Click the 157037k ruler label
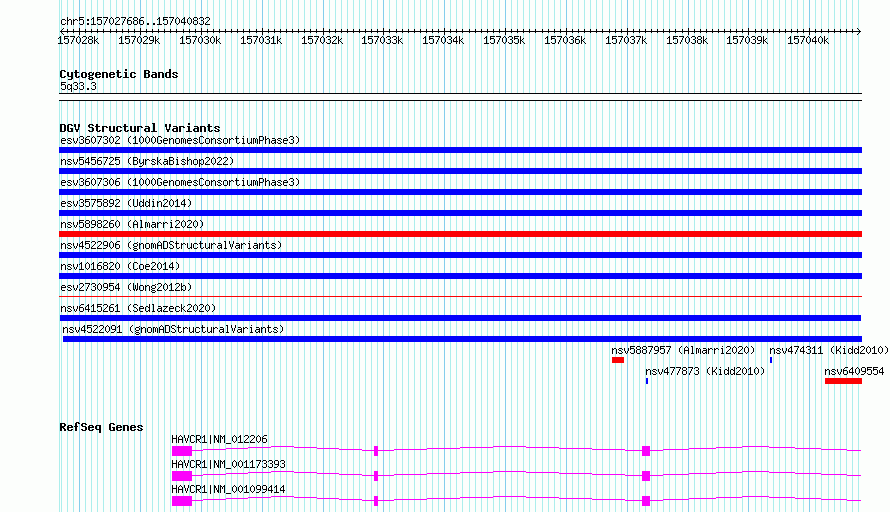Image resolution: width=890 pixels, height=512 pixels. pyautogui.click(x=626, y=40)
